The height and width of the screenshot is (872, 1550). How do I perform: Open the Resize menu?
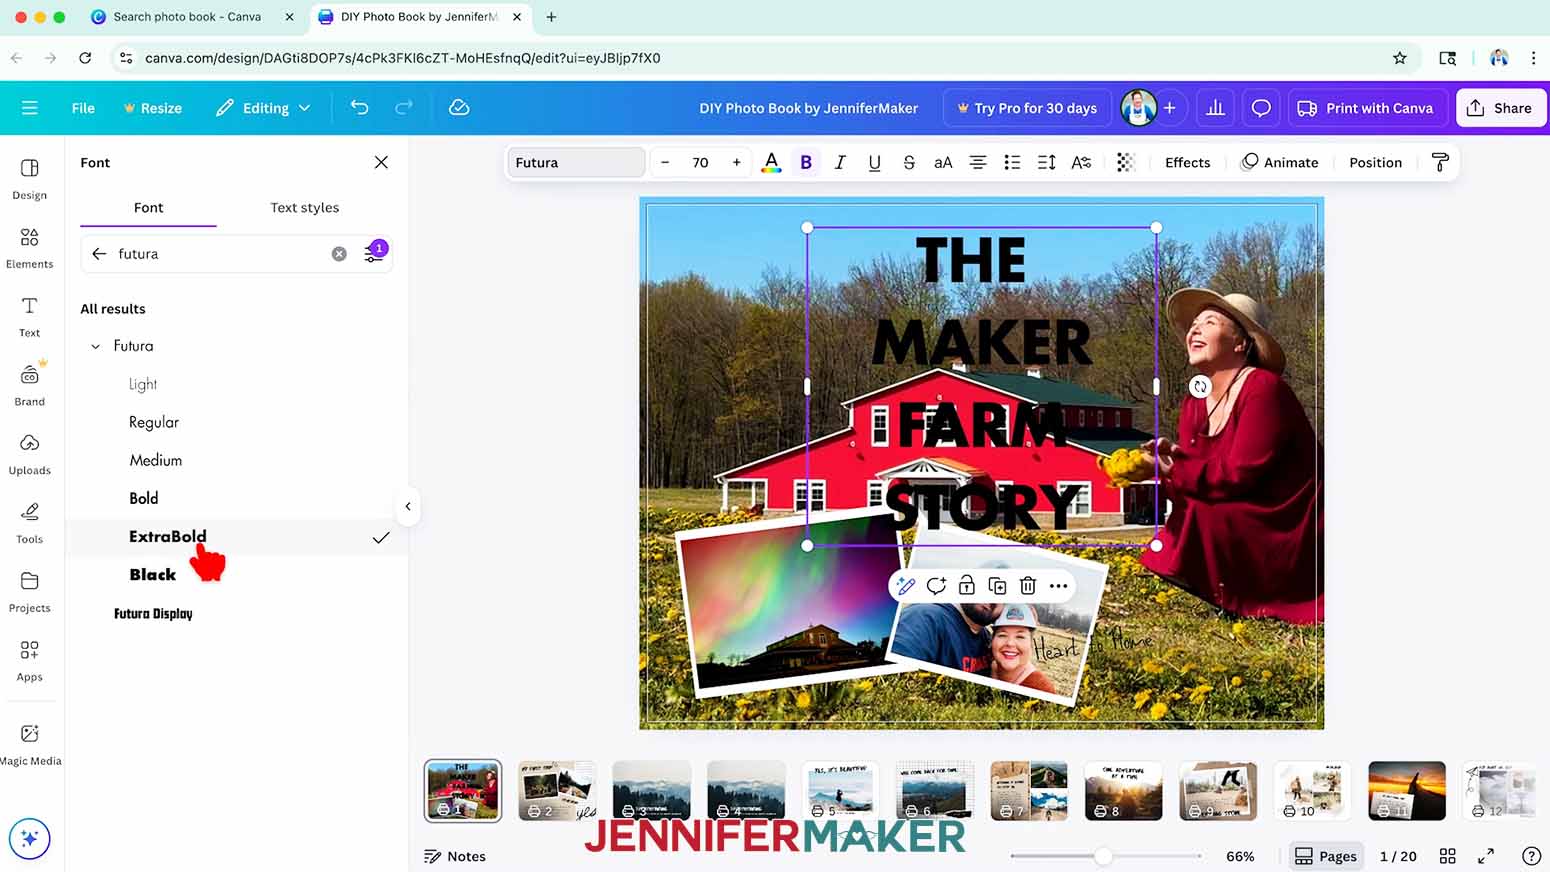(153, 108)
